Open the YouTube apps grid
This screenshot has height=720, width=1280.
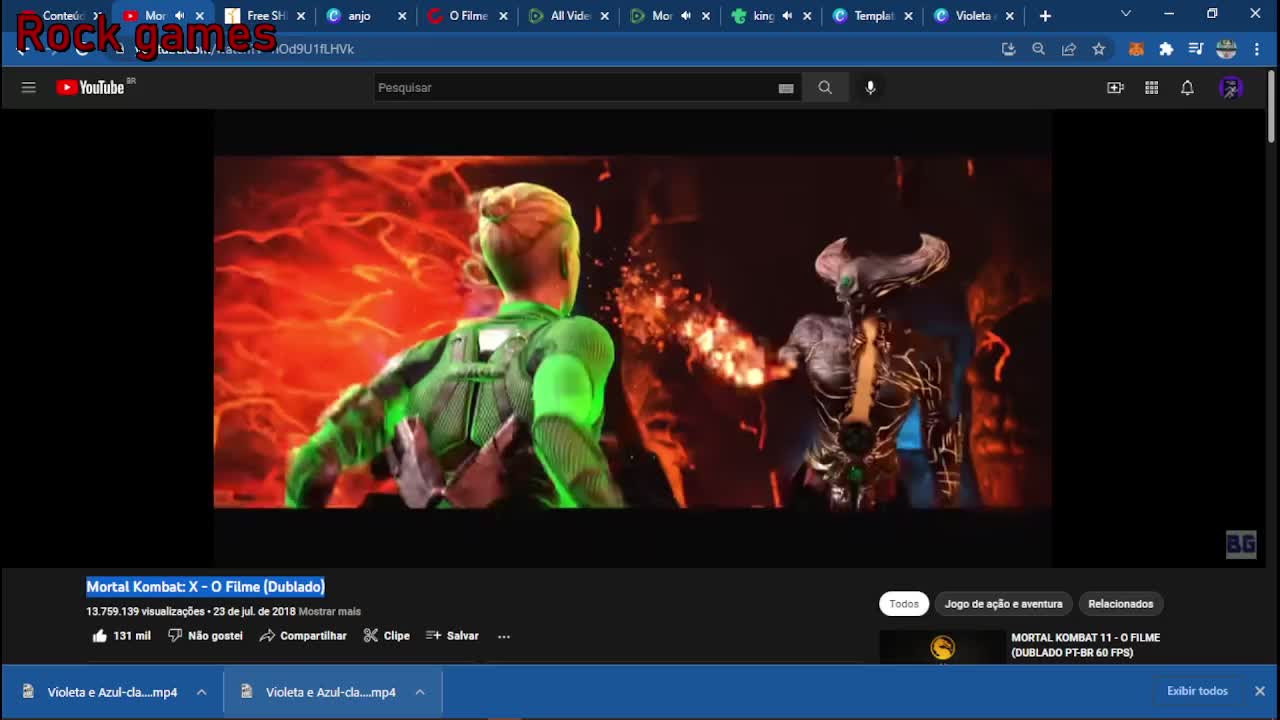point(1151,88)
